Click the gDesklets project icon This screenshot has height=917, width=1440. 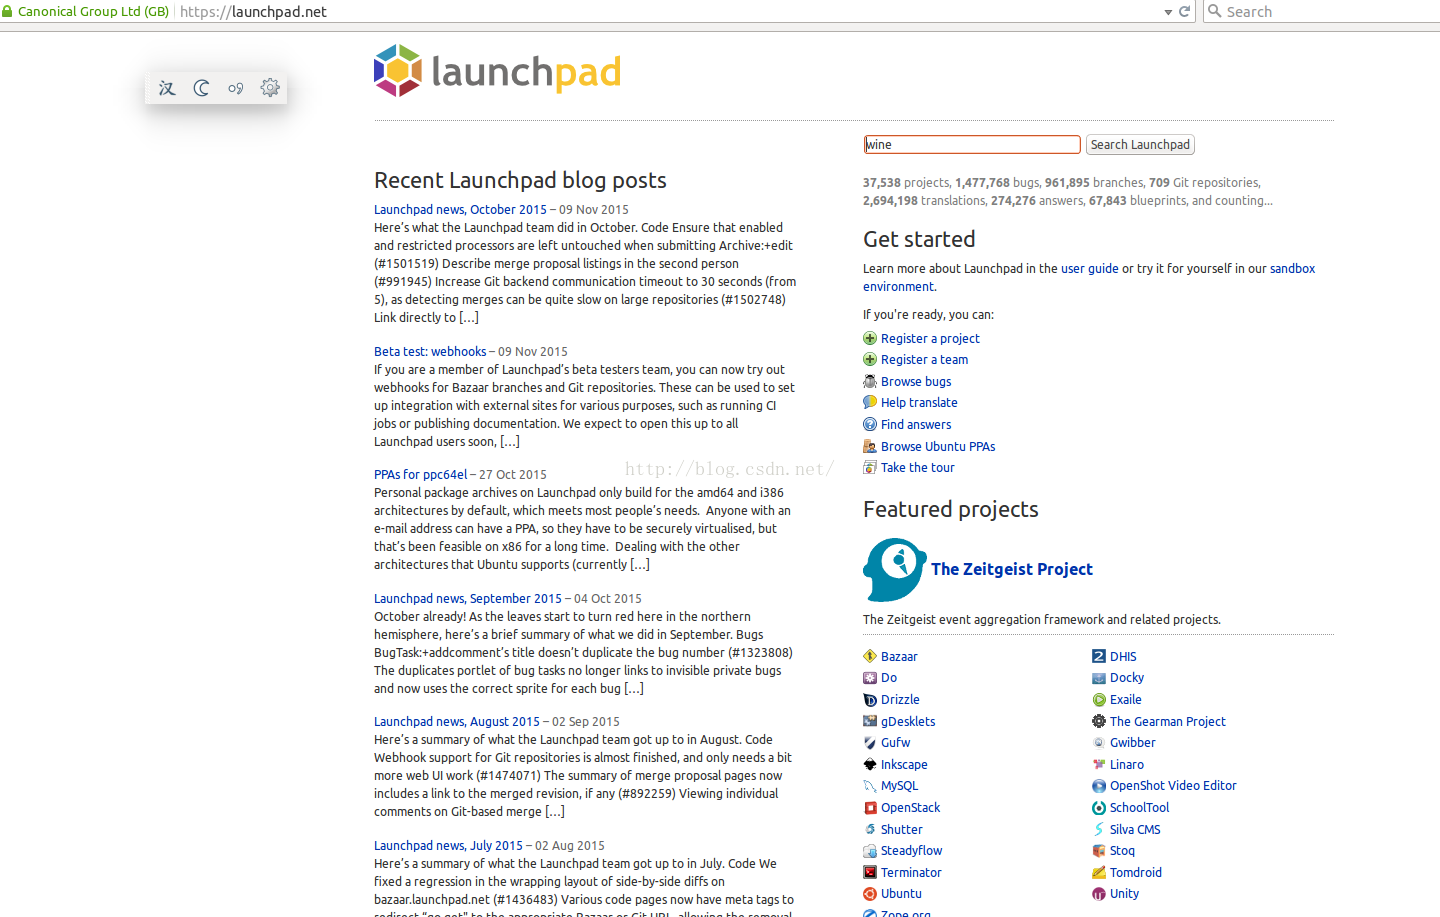[x=870, y=721]
